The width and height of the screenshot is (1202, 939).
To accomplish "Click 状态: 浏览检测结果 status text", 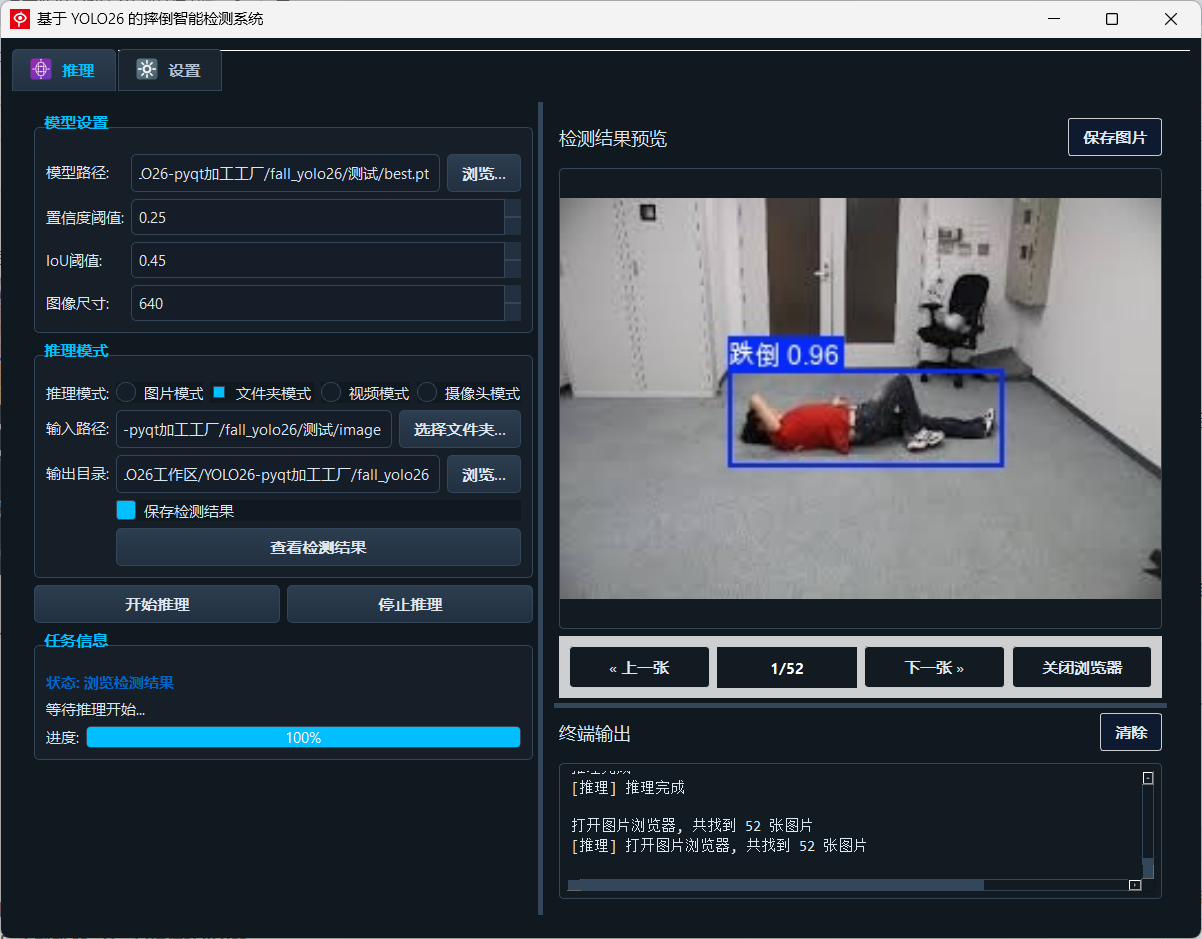I will coord(110,683).
